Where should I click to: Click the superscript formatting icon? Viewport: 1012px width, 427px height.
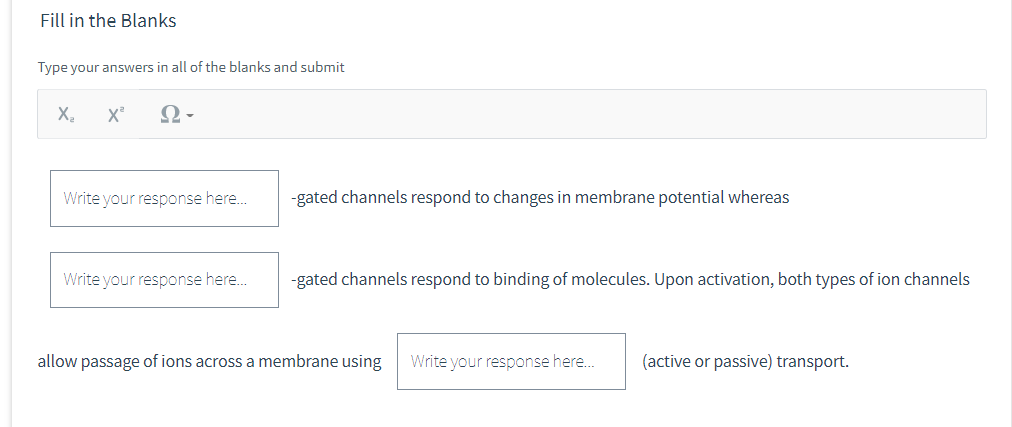[115, 115]
